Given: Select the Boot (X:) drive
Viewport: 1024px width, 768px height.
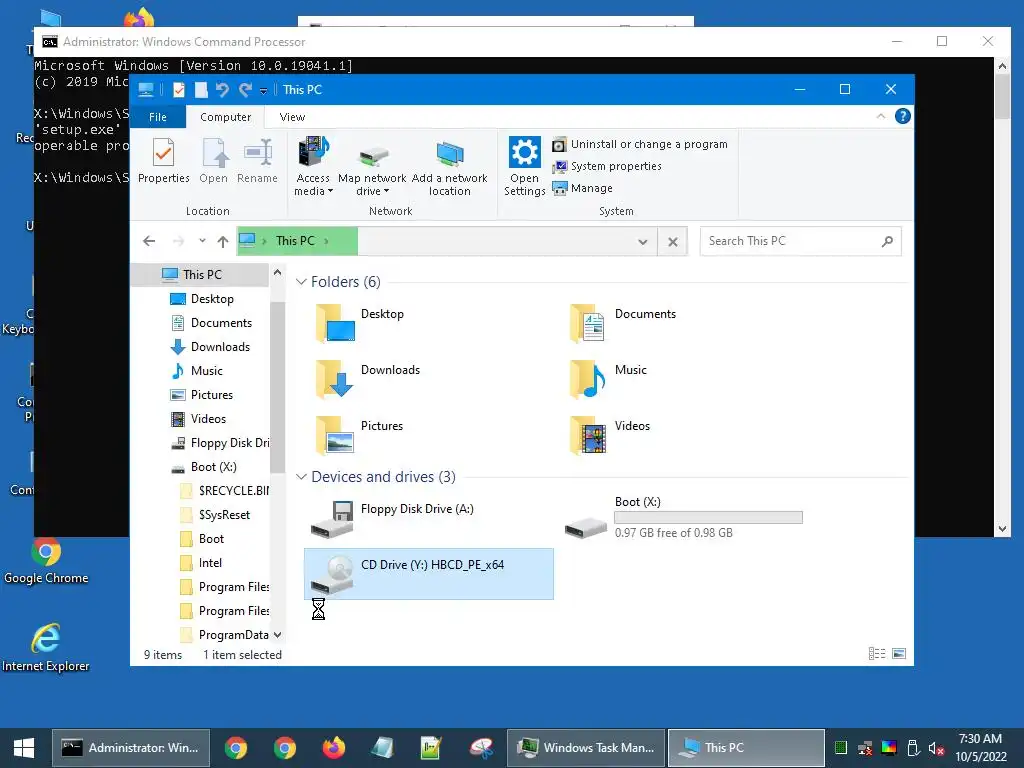Looking at the screenshot, I should coord(684,519).
